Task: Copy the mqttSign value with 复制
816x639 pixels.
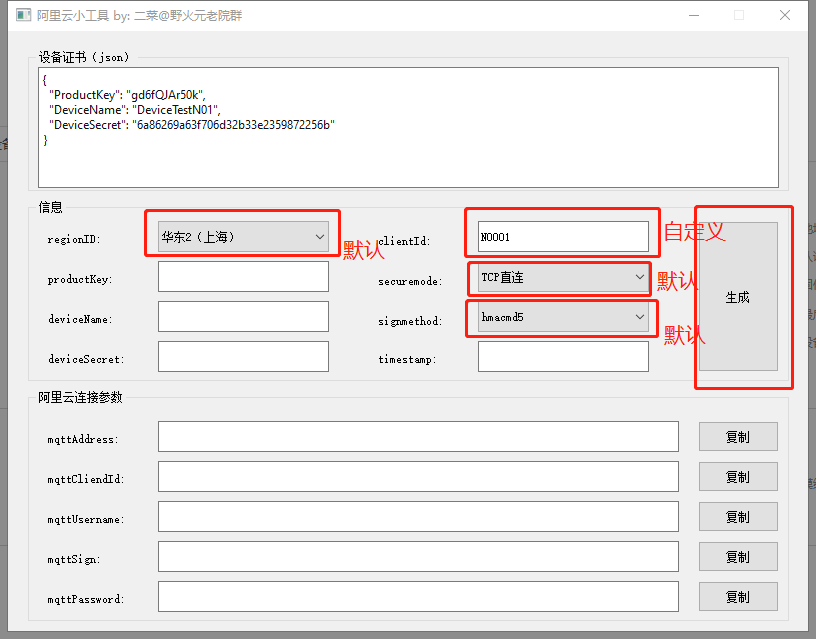Action: point(738,557)
